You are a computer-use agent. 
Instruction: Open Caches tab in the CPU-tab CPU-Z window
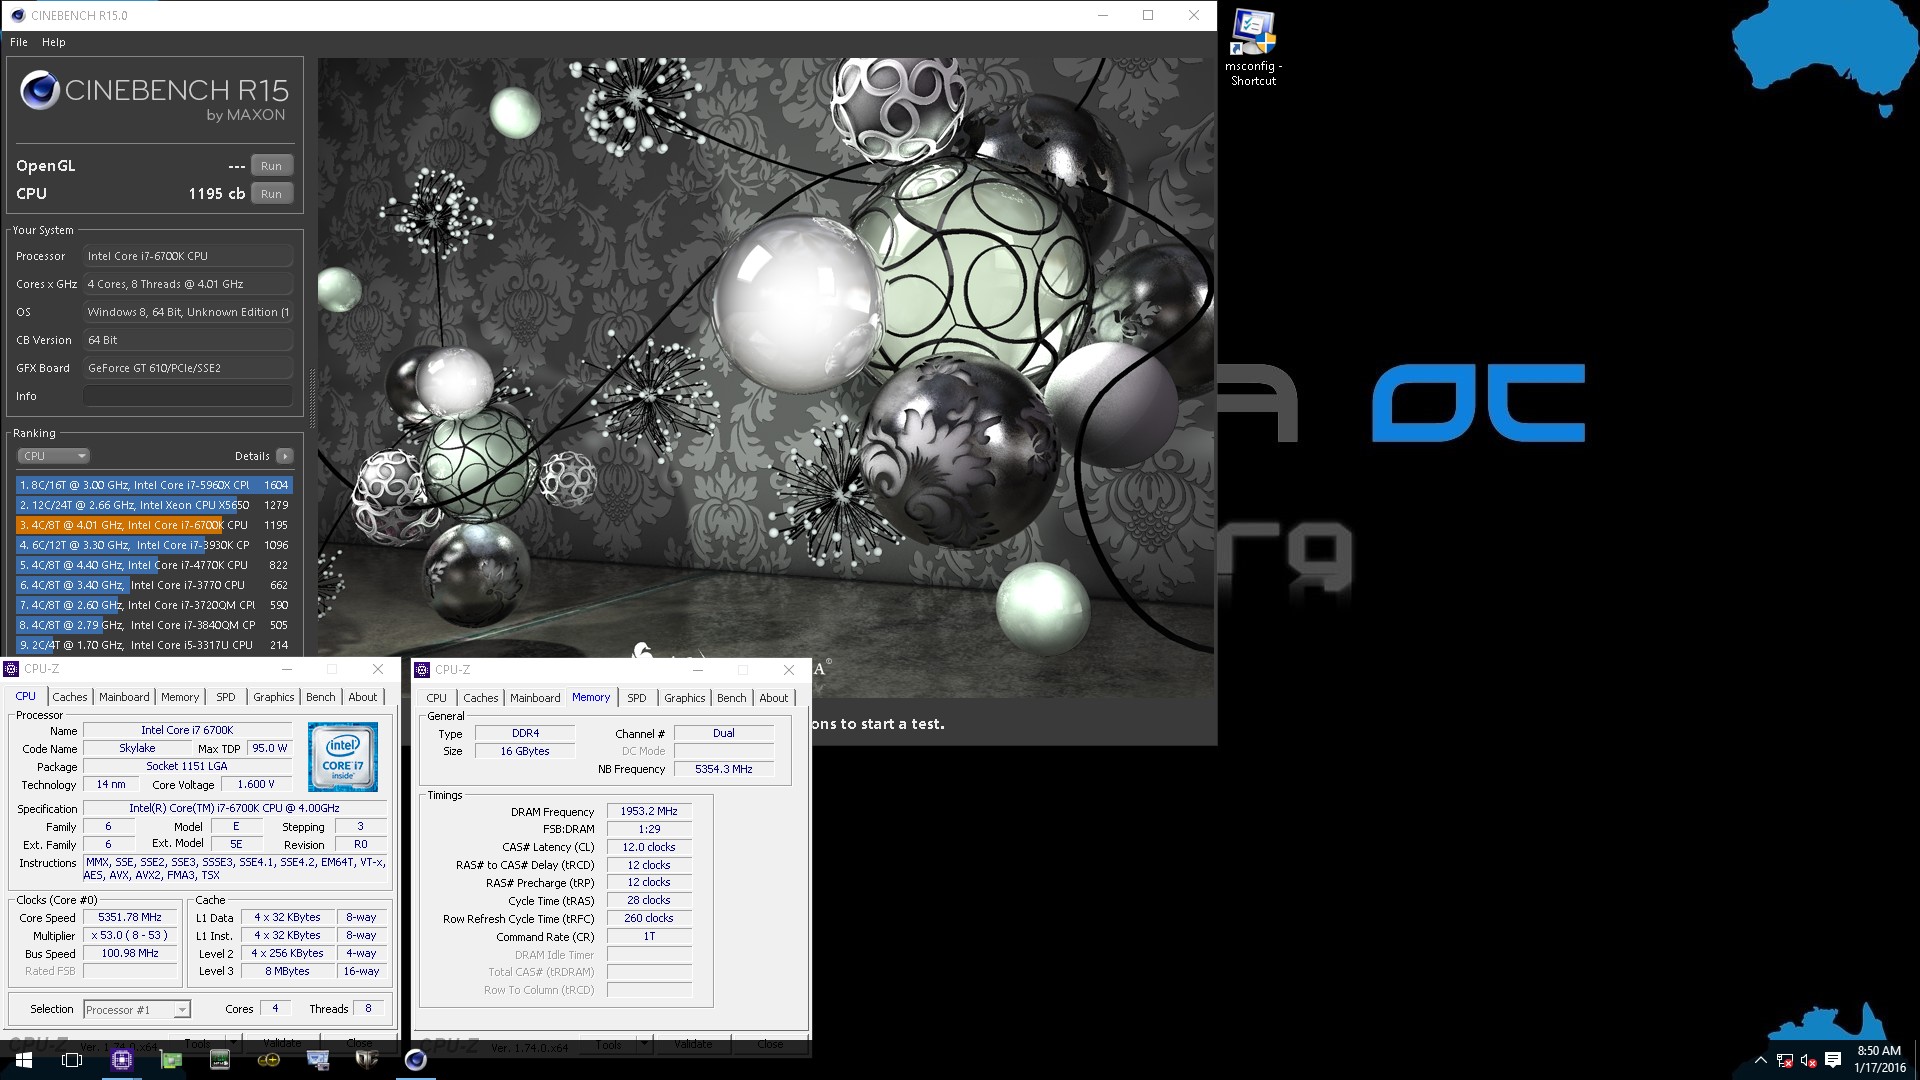pos(70,697)
